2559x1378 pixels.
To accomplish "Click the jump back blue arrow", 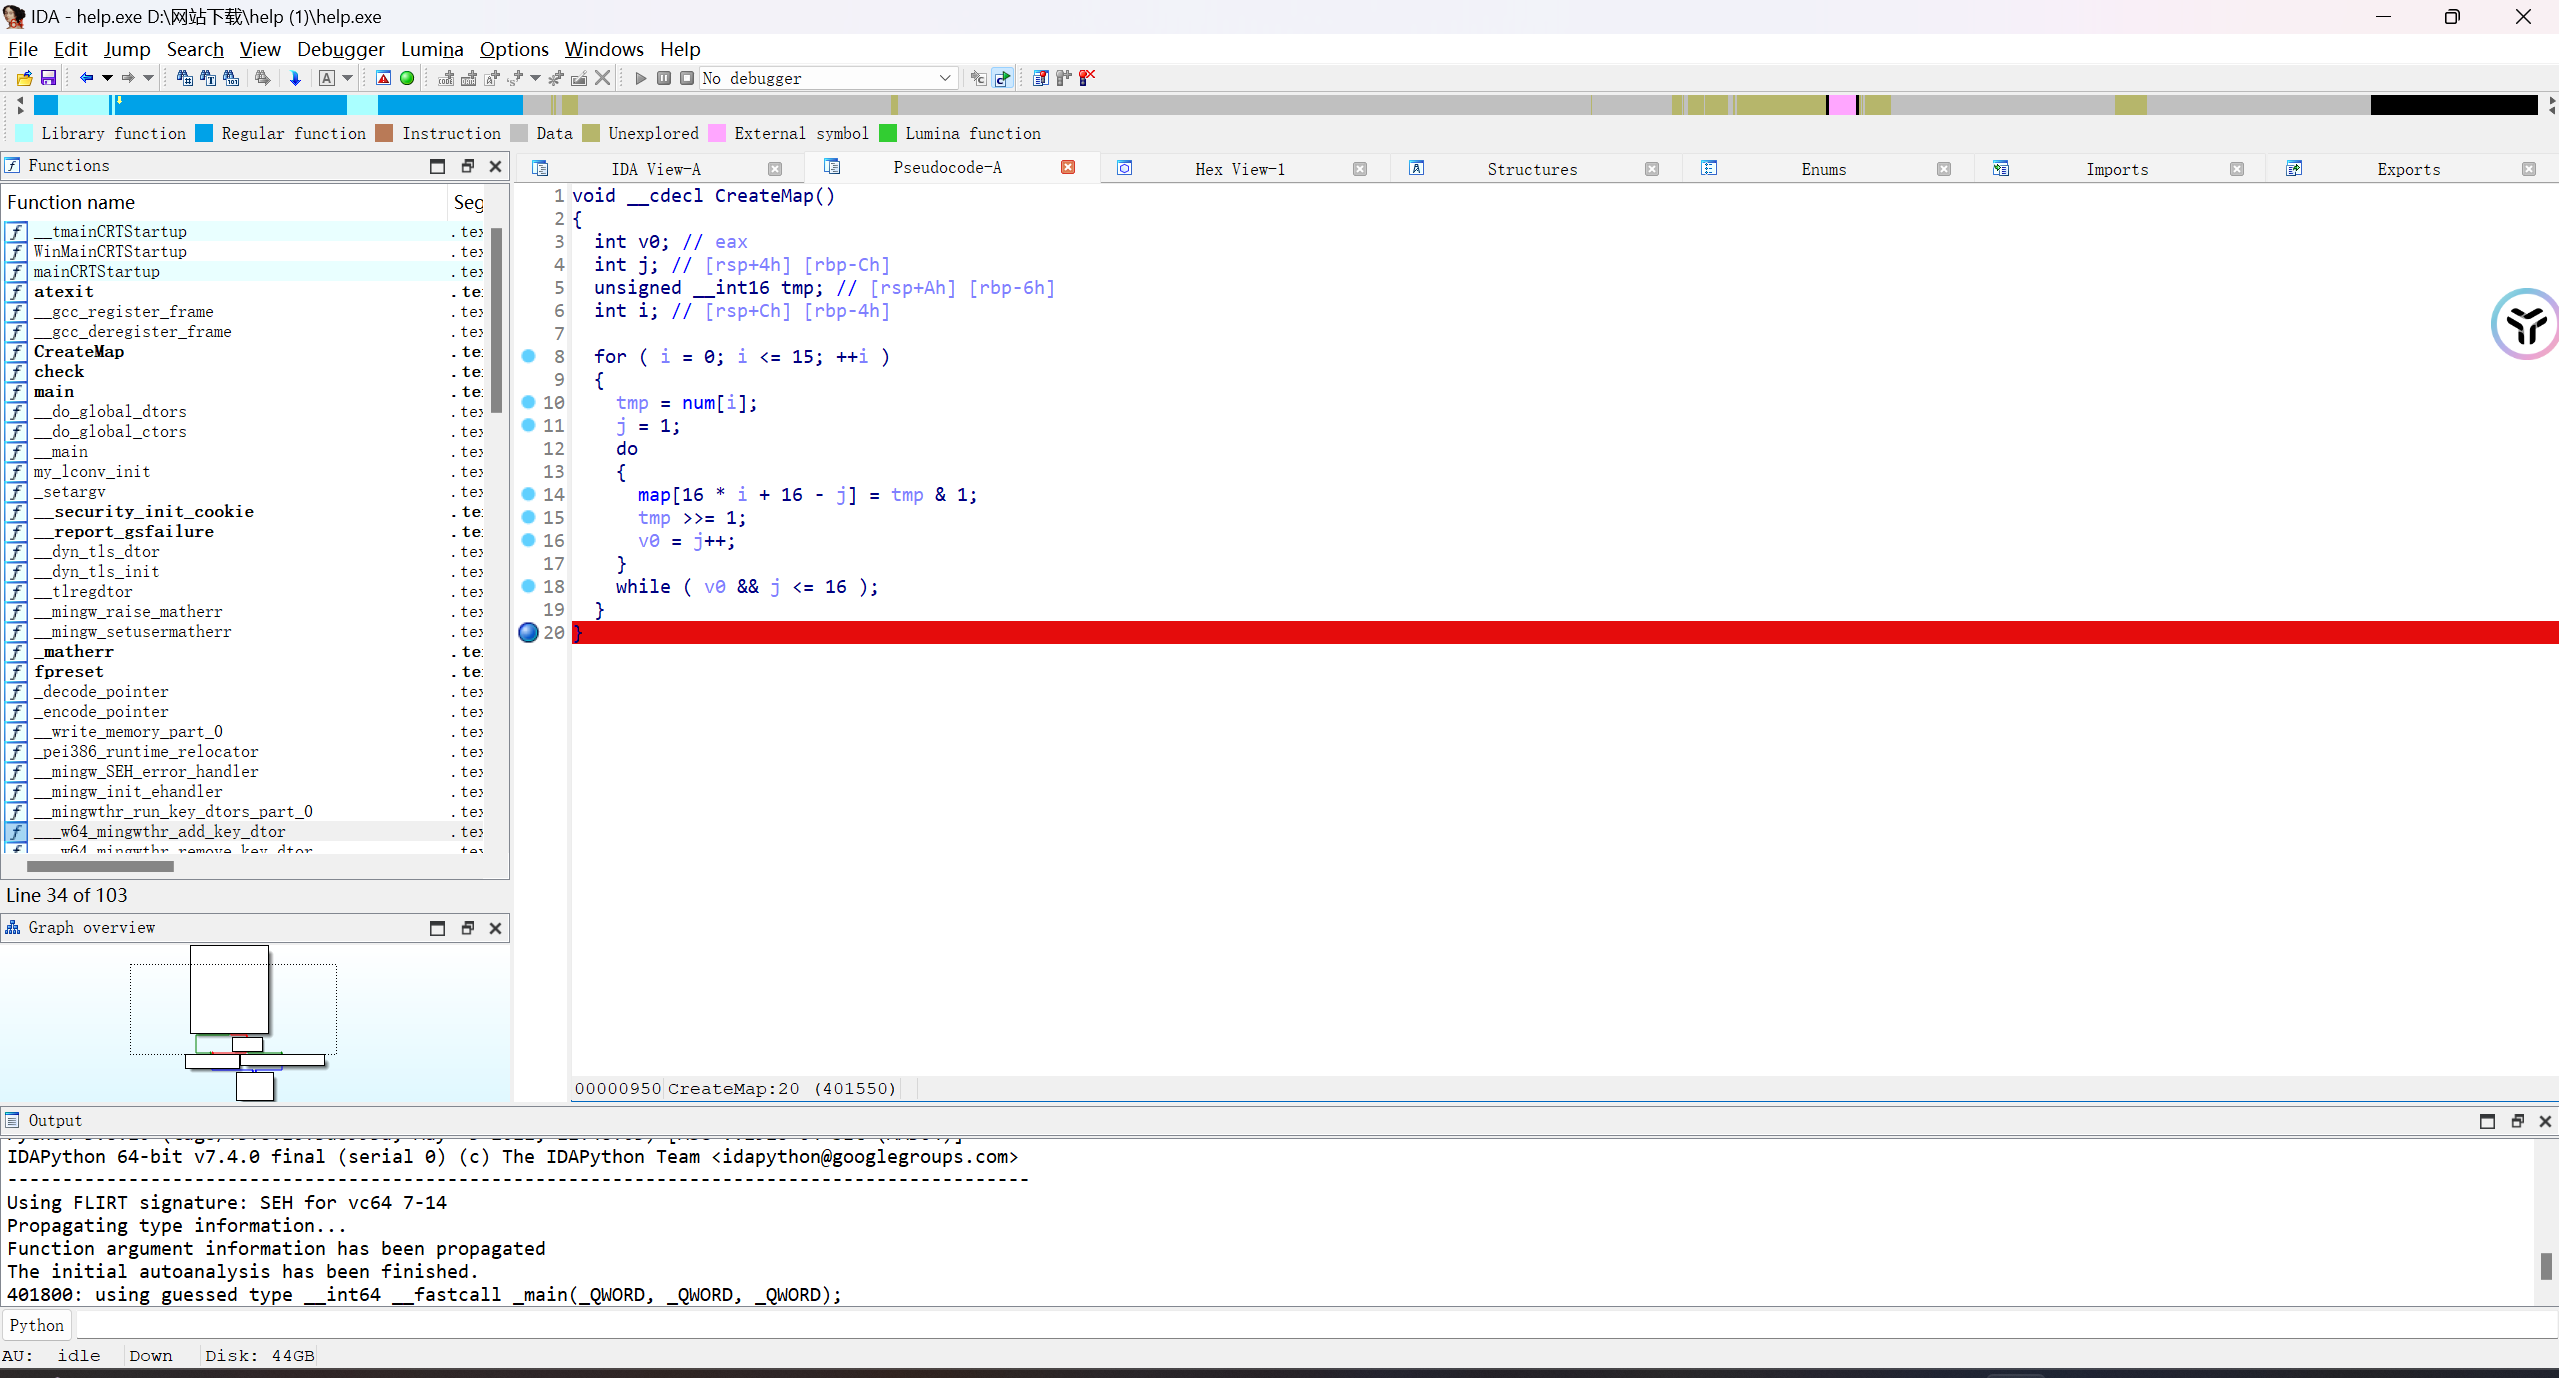I will pos(86,78).
